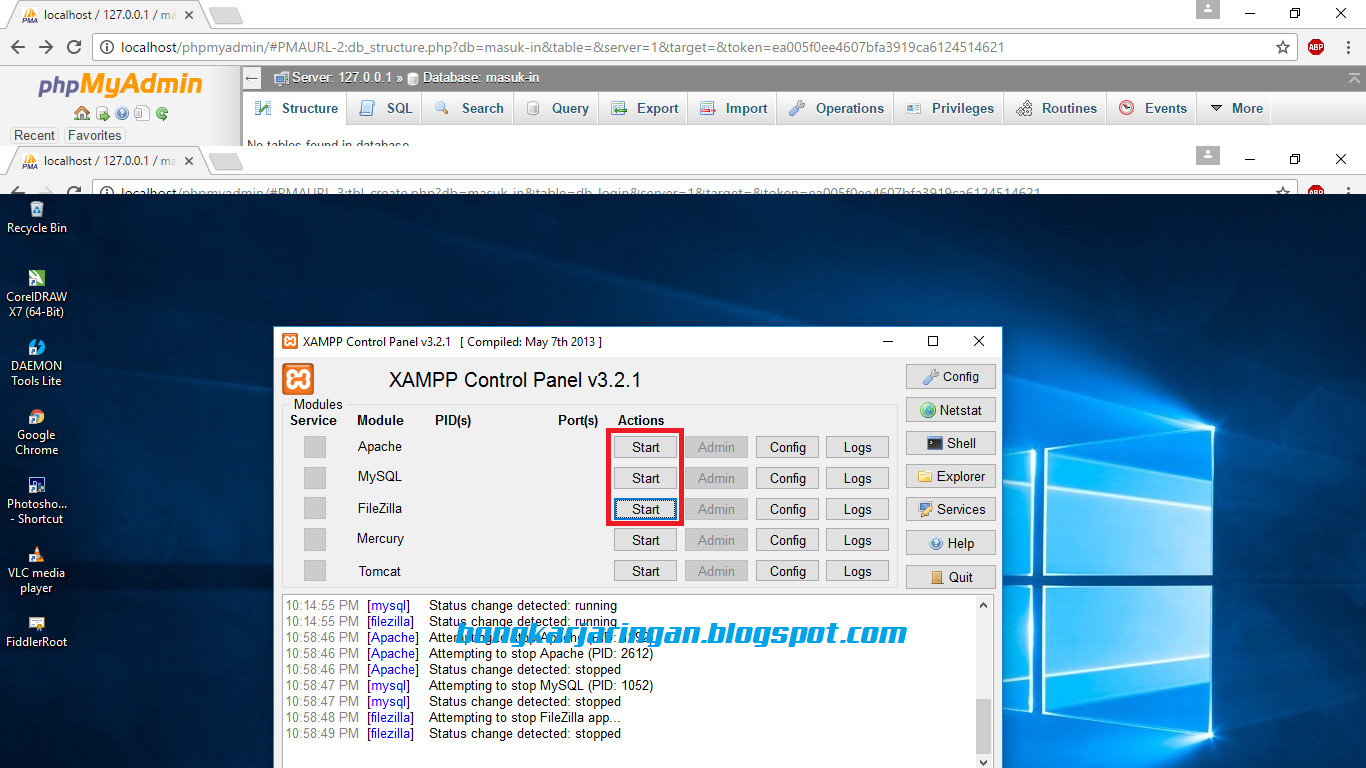The width and height of the screenshot is (1366, 768).
Task: Collapse the phpMyAdmin navigation panel
Action: [x=251, y=77]
